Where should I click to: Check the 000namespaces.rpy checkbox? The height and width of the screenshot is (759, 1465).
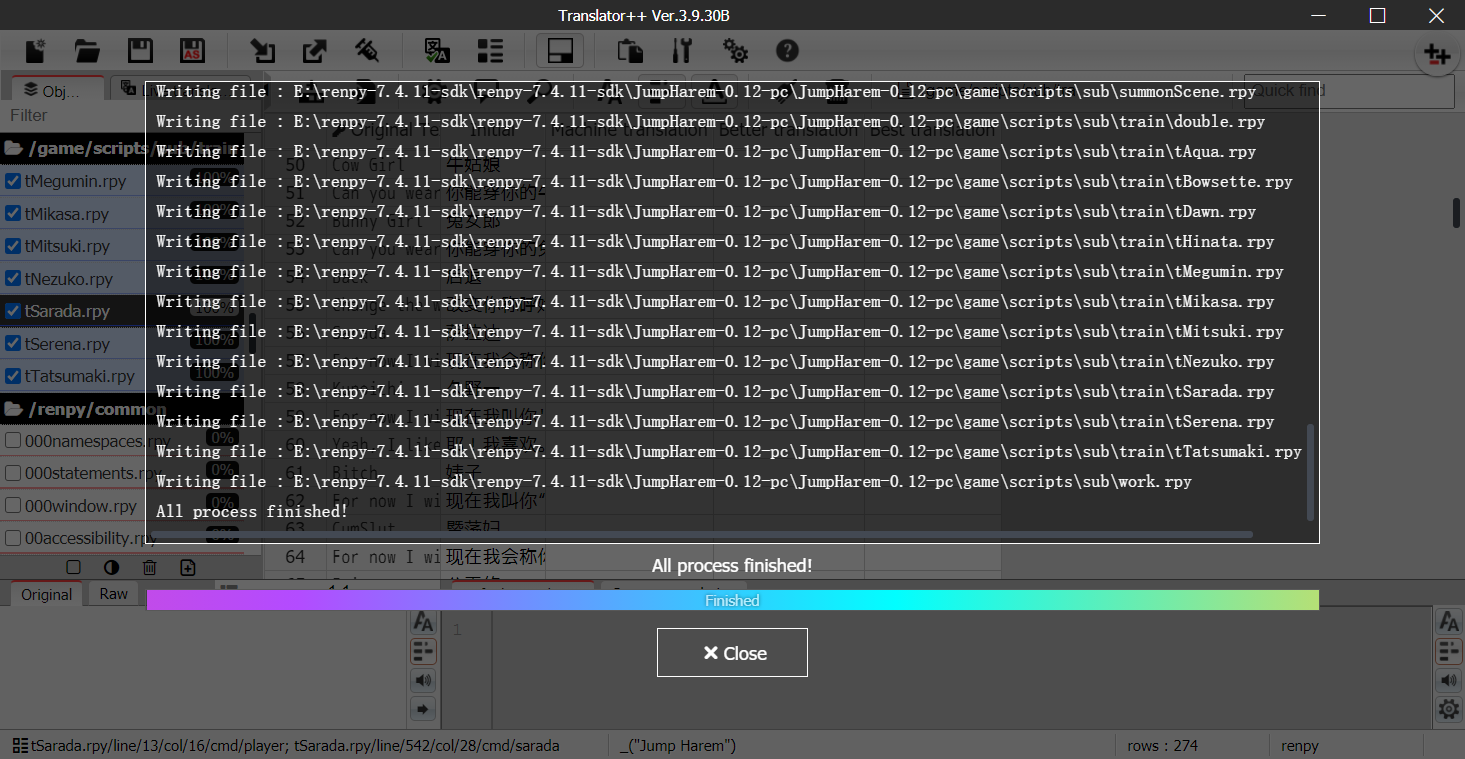point(13,441)
